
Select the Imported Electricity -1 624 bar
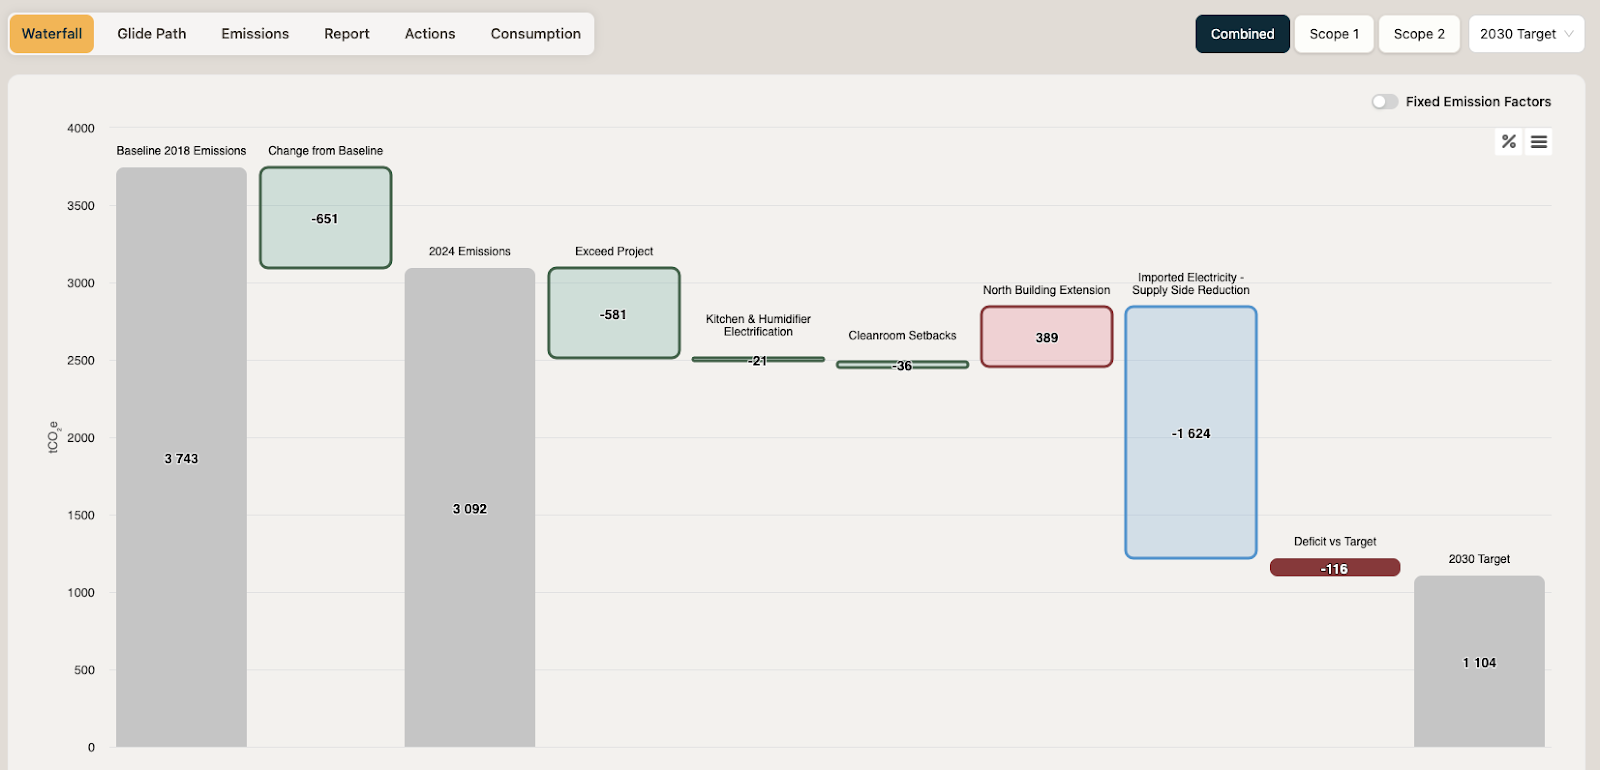(1190, 432)
